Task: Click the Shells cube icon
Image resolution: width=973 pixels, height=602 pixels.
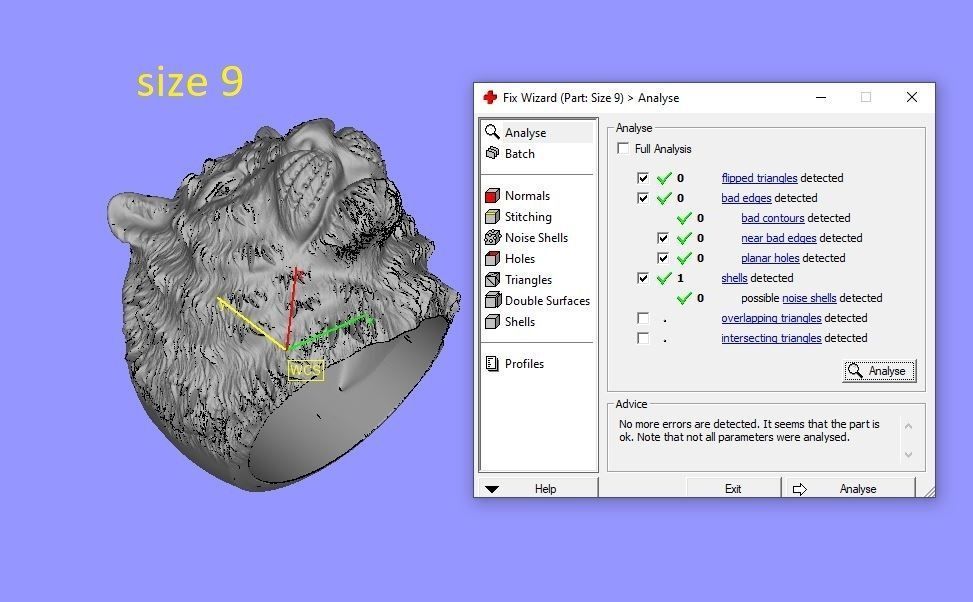Action: 492,321
